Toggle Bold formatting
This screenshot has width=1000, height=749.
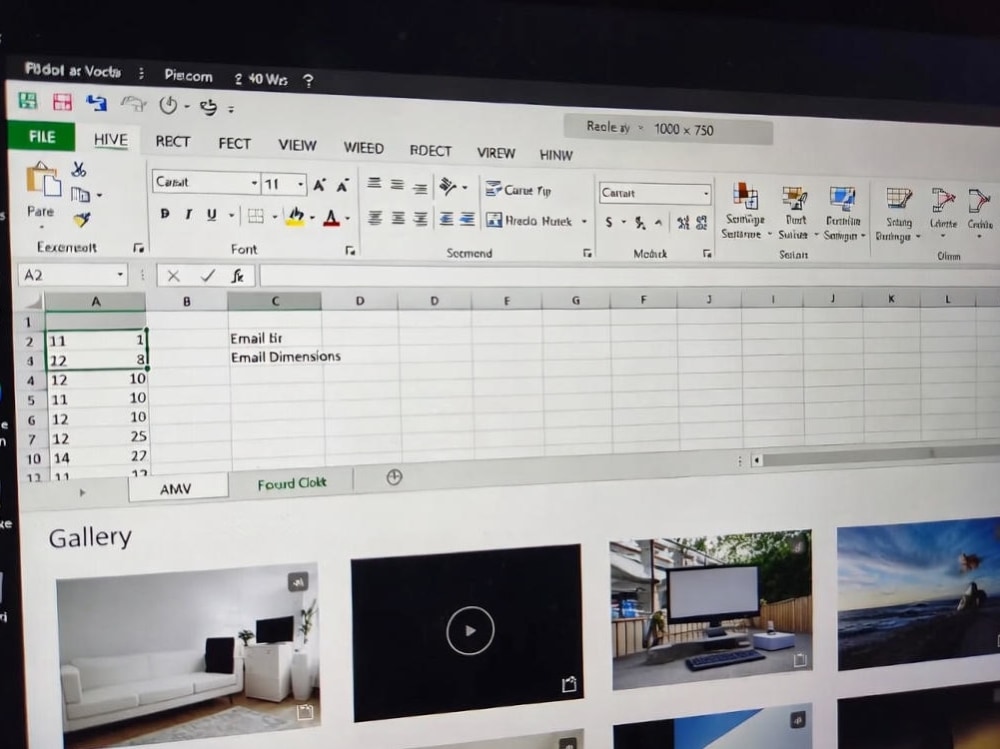tap(165, 214)
